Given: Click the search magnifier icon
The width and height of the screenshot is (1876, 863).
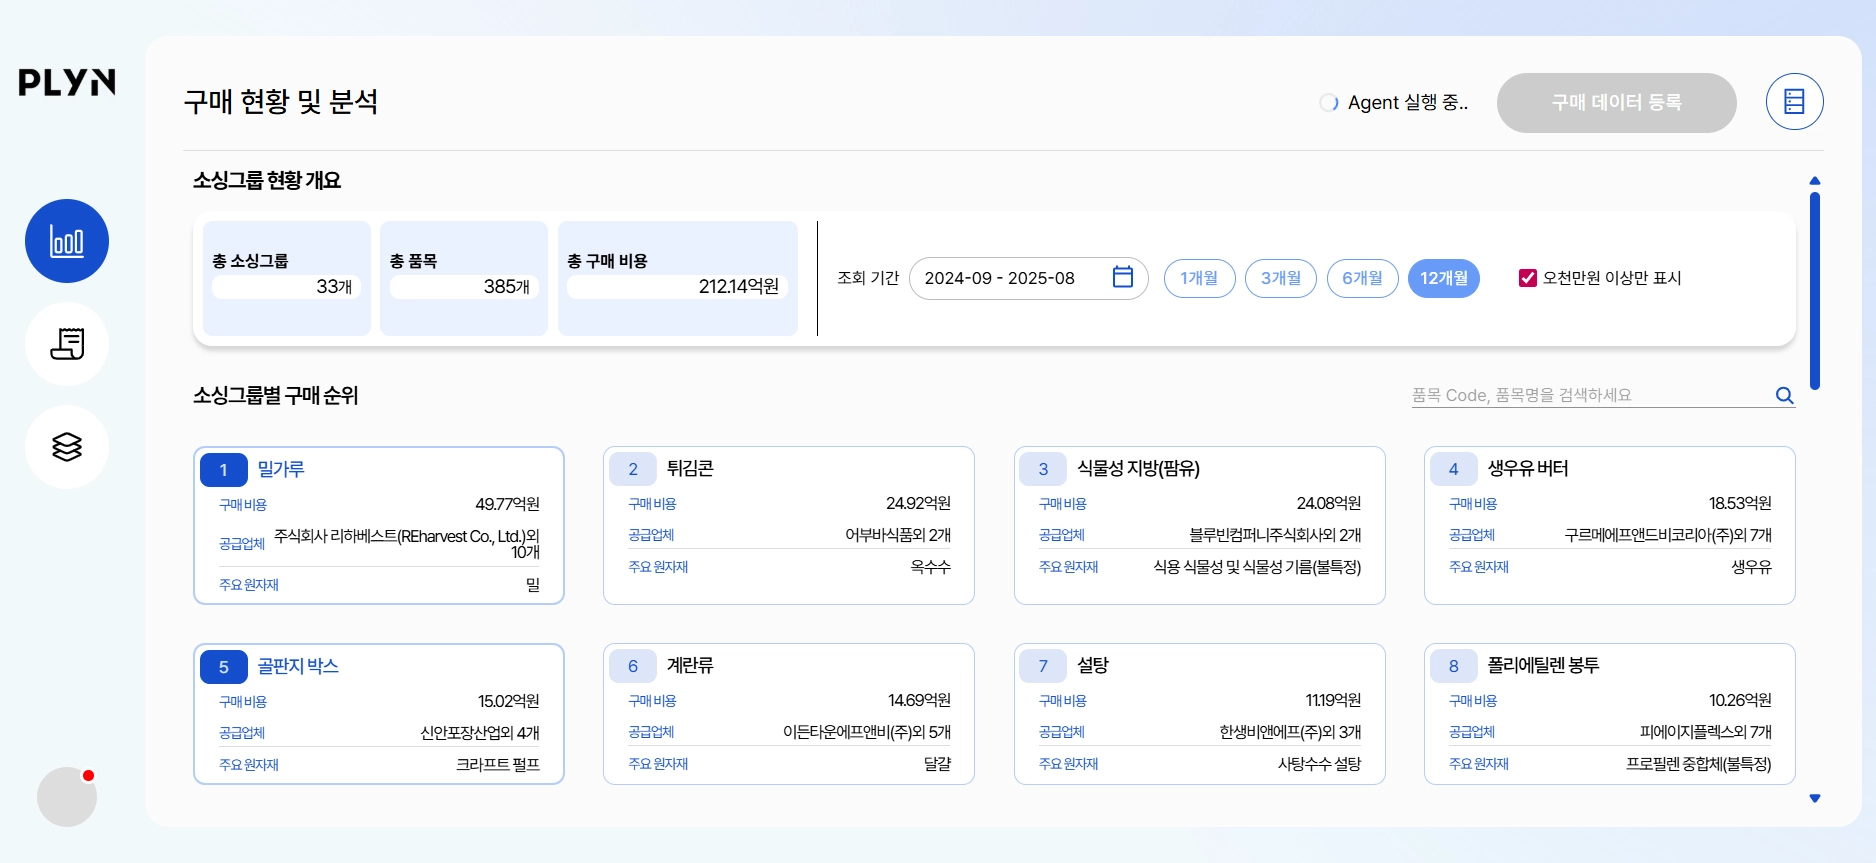Looking at the screenshot, I should click(1784, 395).
